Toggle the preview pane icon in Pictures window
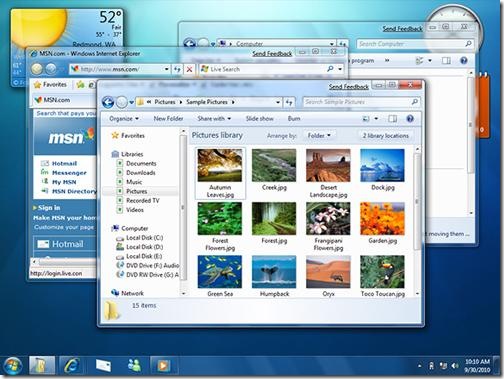The height and width of the screenshot is (379, 504). point(392,119)
